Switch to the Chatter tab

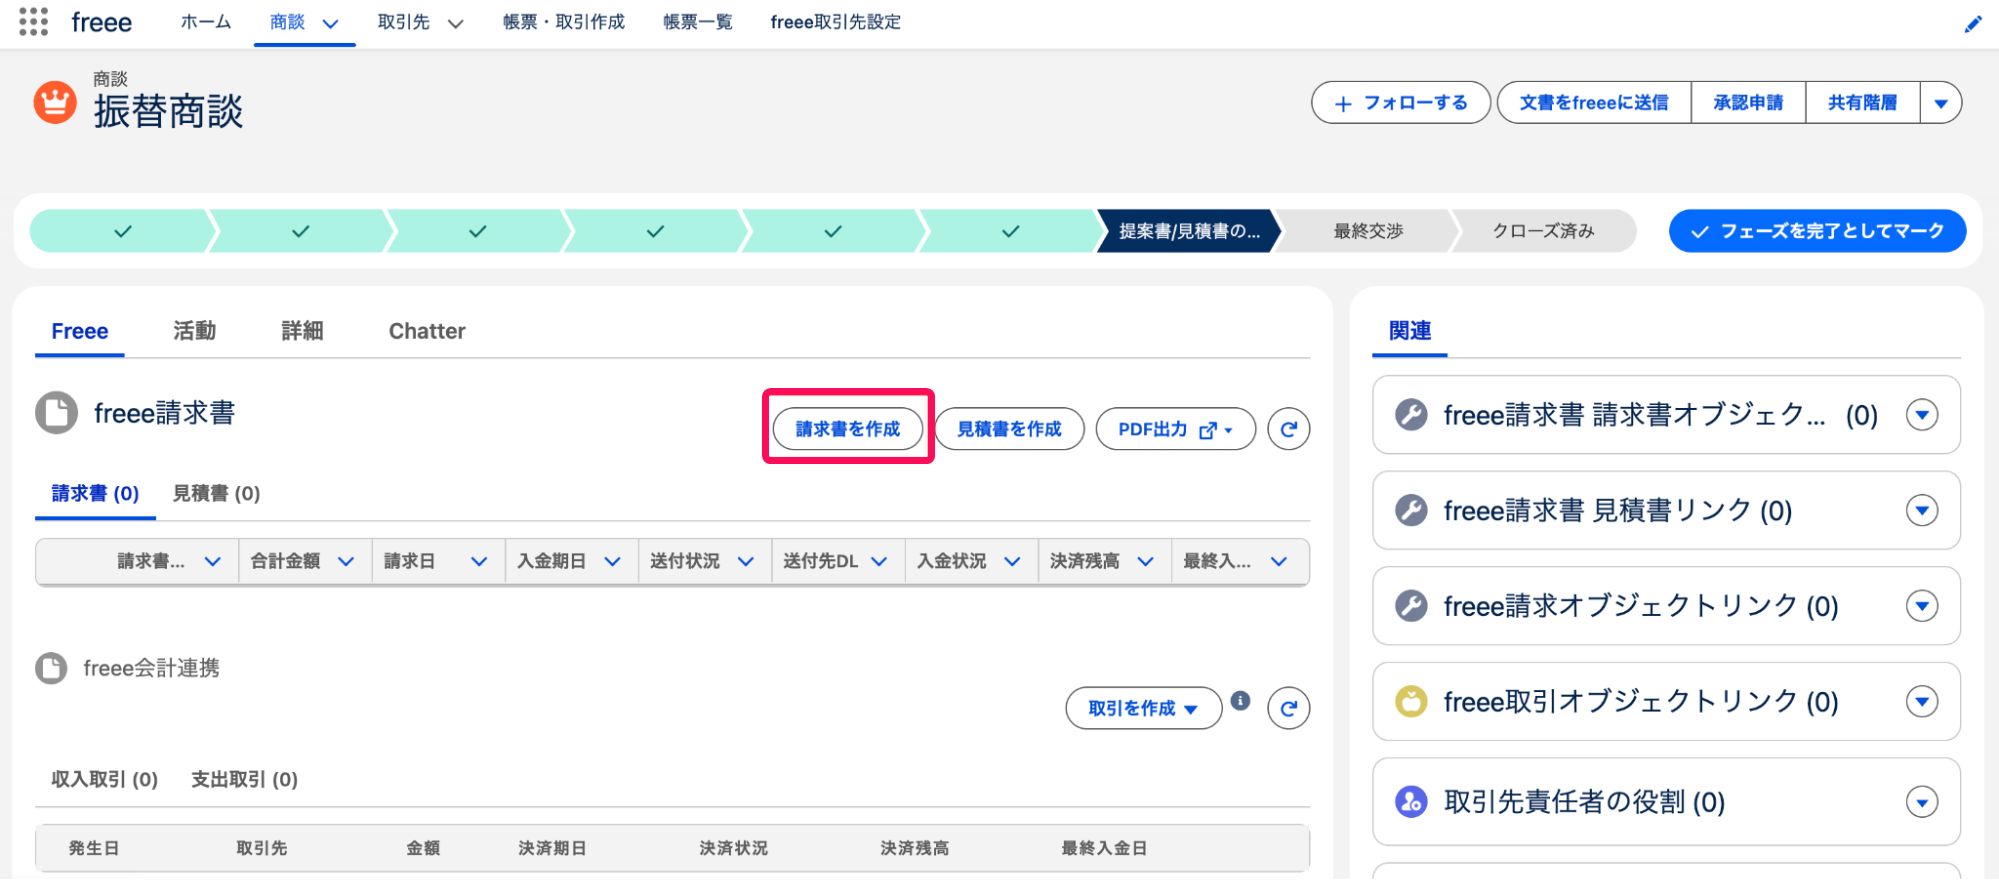coord(427,331)
